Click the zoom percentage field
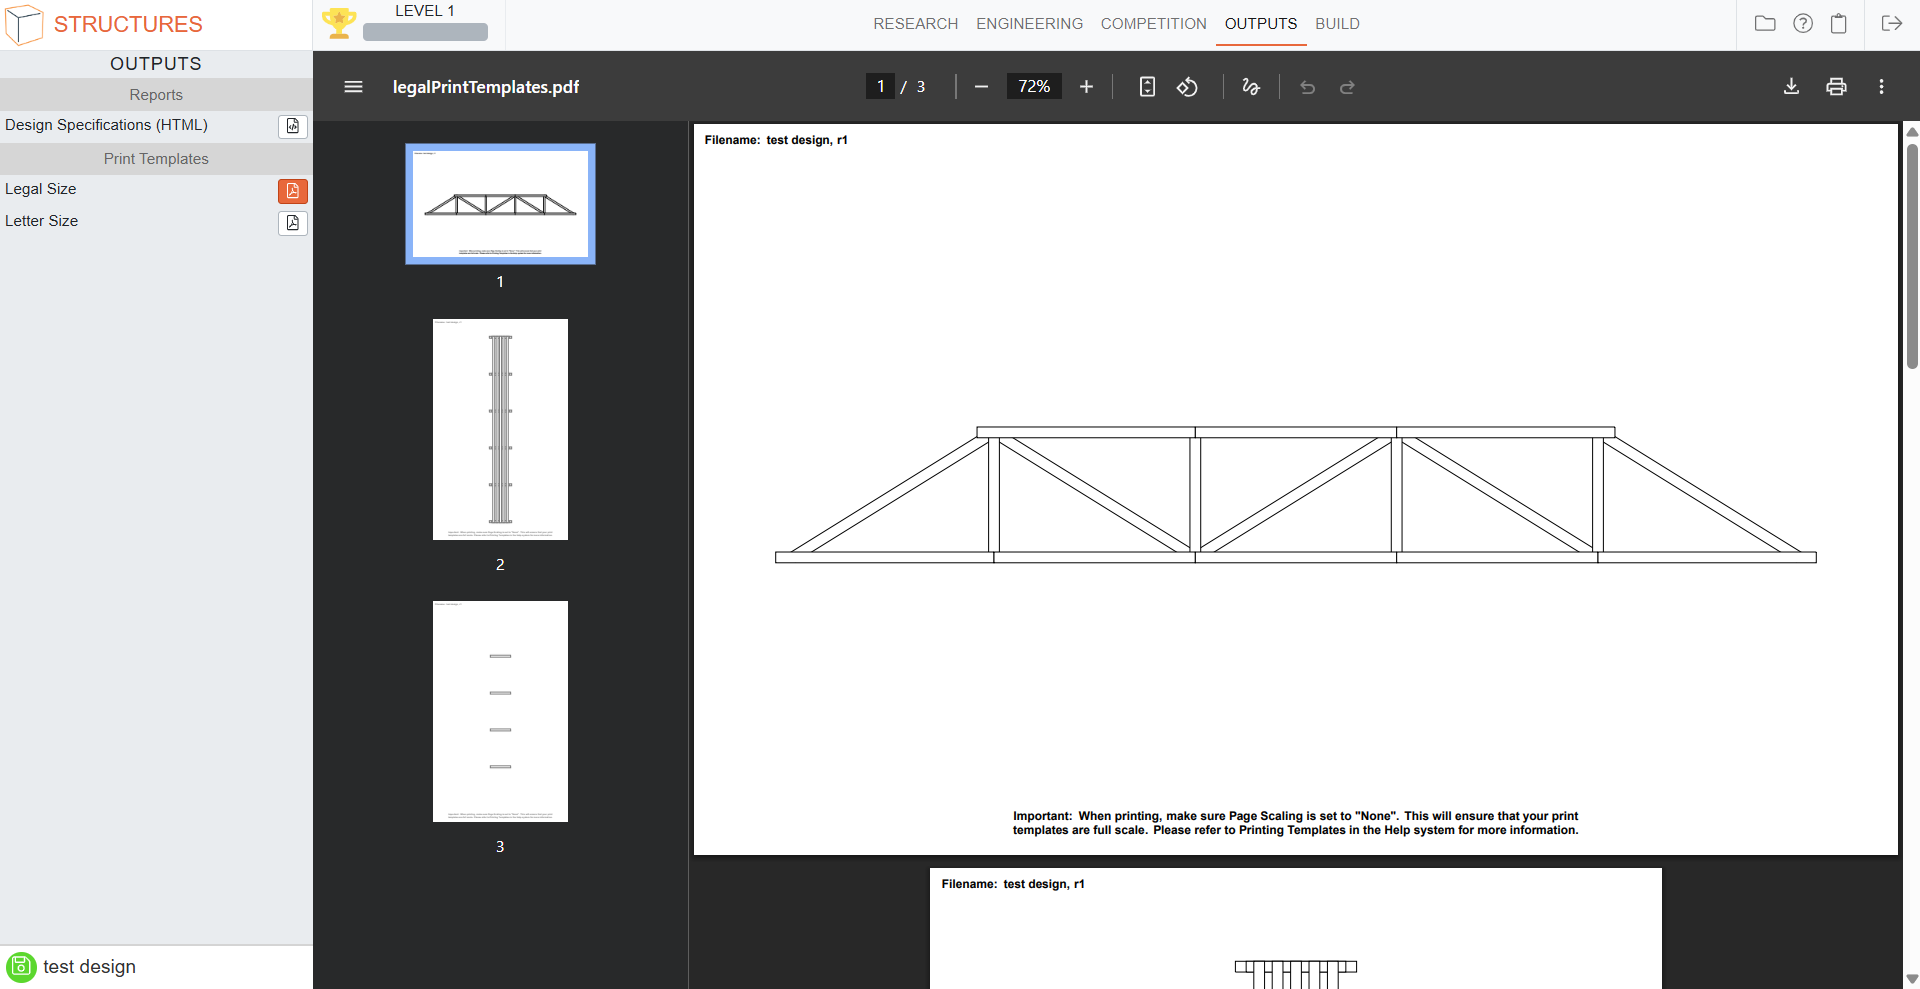The height and width of the screenshot is (989, 1920). 1034,87
